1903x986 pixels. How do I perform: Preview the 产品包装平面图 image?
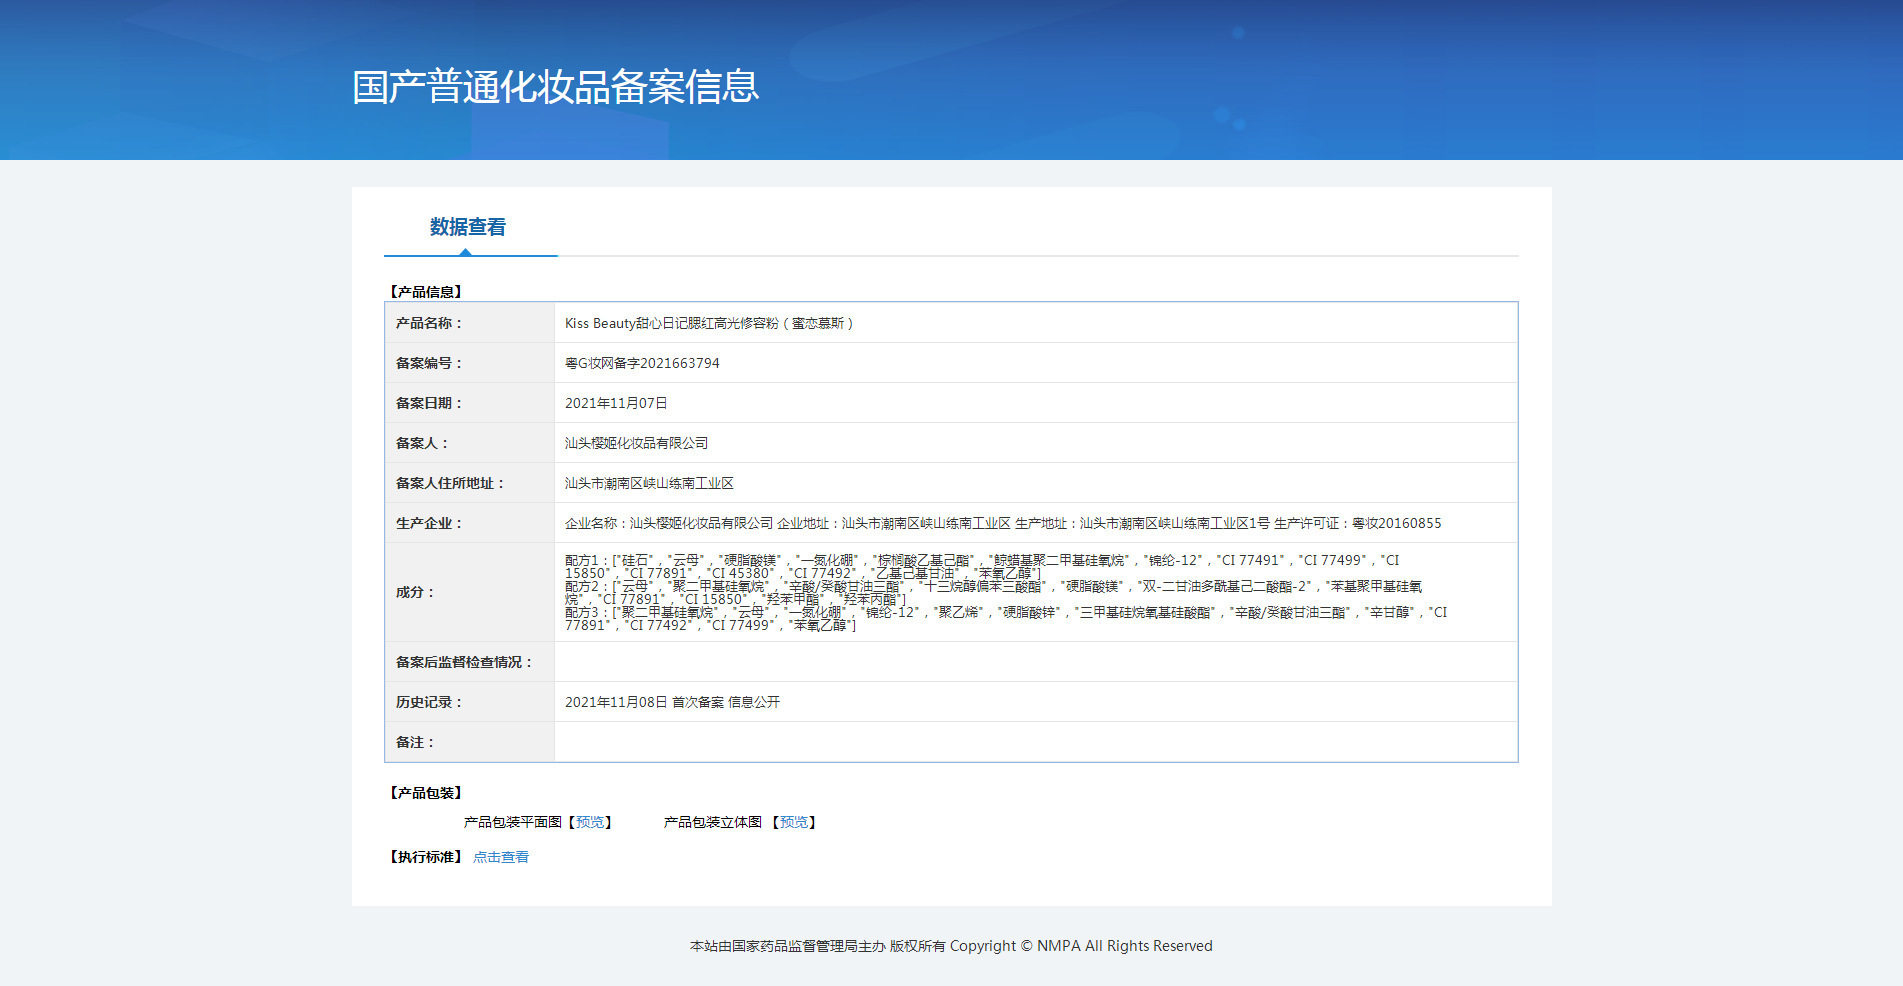[590, 822]
